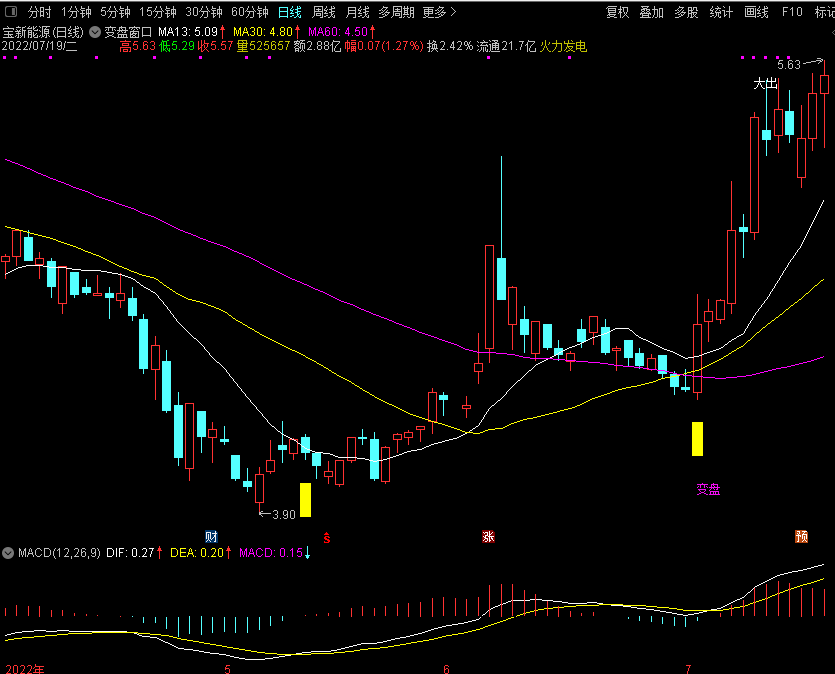This screenshot has width=835, height=674.
Task: Select the 5分钟 period tab
Action: click(x=115, y=12)
